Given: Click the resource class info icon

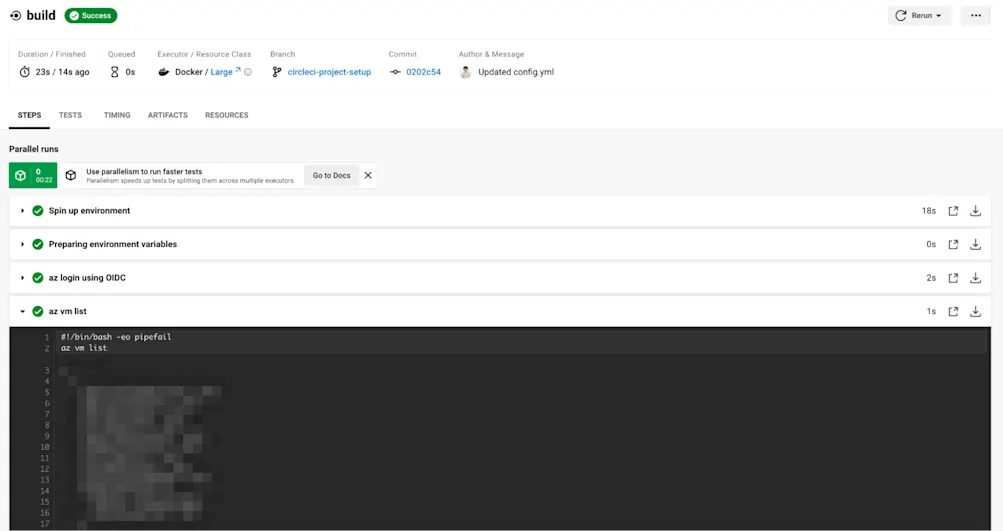Looking at the screenshot, I should (248, 72).
